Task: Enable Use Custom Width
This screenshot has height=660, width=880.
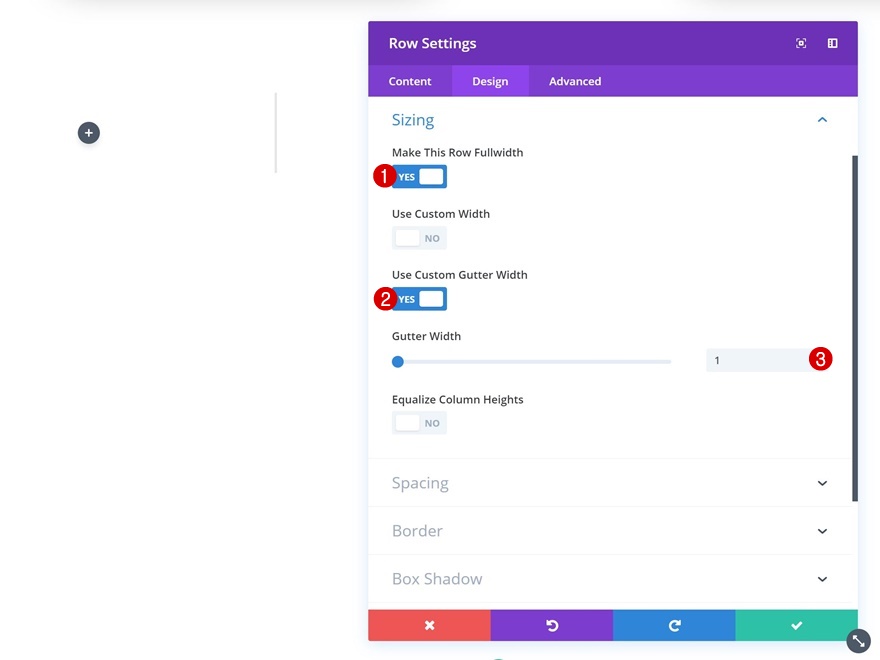Action: (418, 237)
